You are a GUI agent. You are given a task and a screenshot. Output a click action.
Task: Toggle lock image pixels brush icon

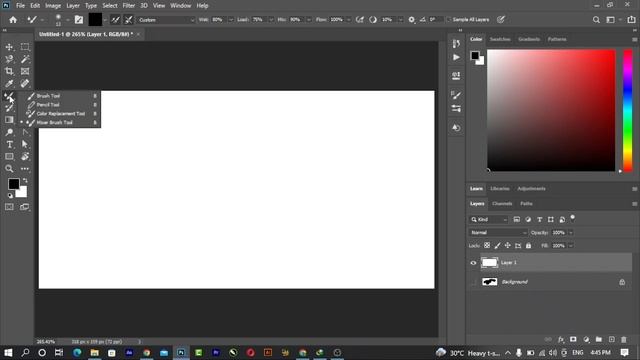(x=497, y=246)
